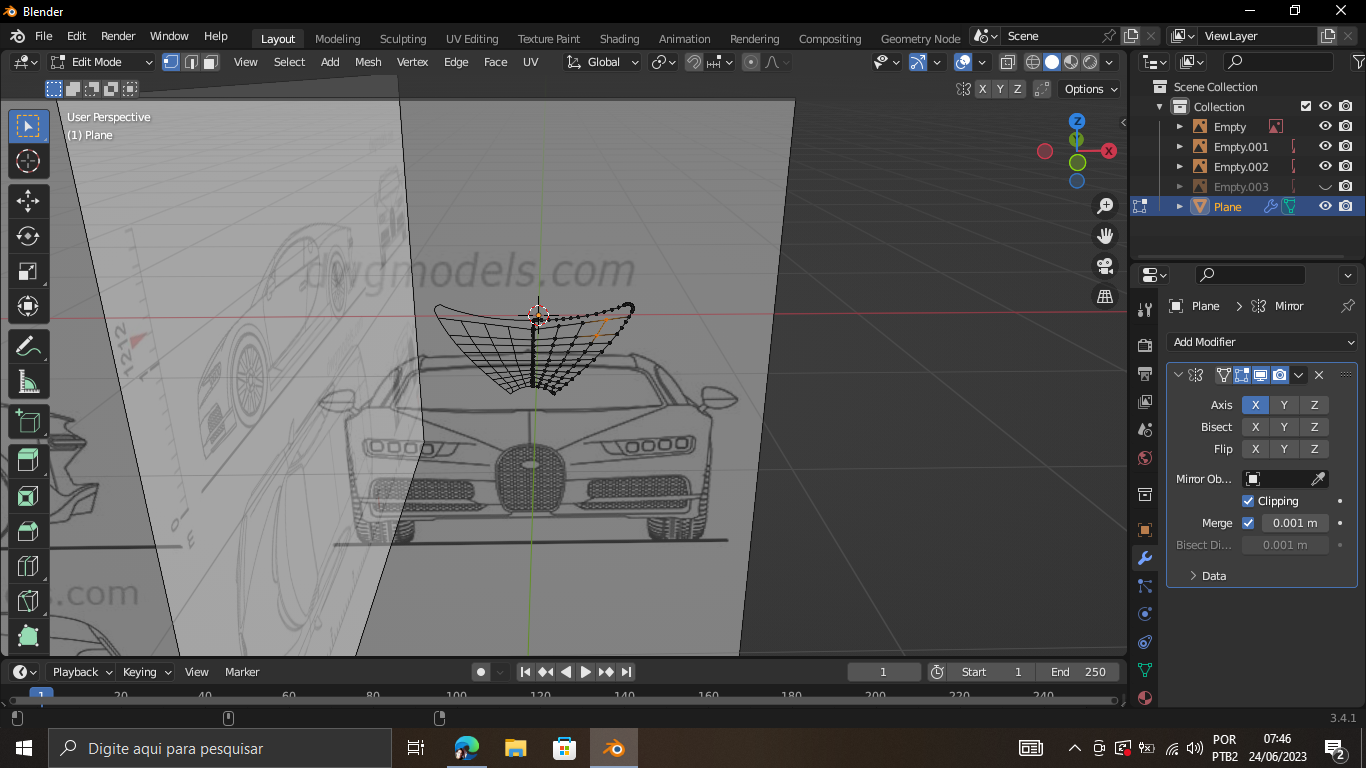The width and height of the screenshot is (1366, 768).
Task: Open the File menu
Action: pyautogui.click(x=44, y=36)
